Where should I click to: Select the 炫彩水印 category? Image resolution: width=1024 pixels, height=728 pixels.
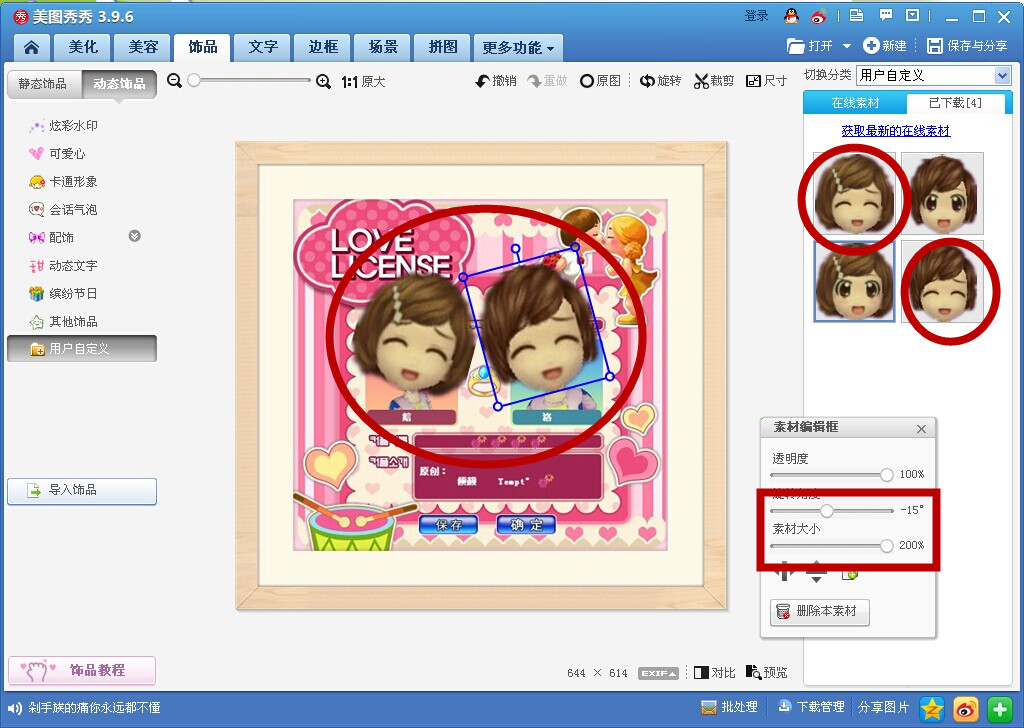pos(63,125)
